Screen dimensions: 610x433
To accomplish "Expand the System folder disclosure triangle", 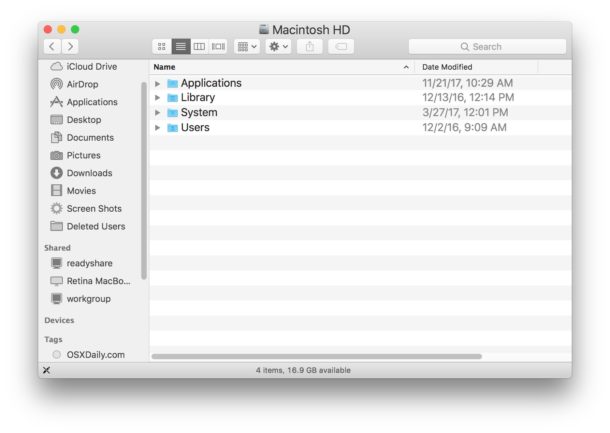I will click(x=158, y=113).
